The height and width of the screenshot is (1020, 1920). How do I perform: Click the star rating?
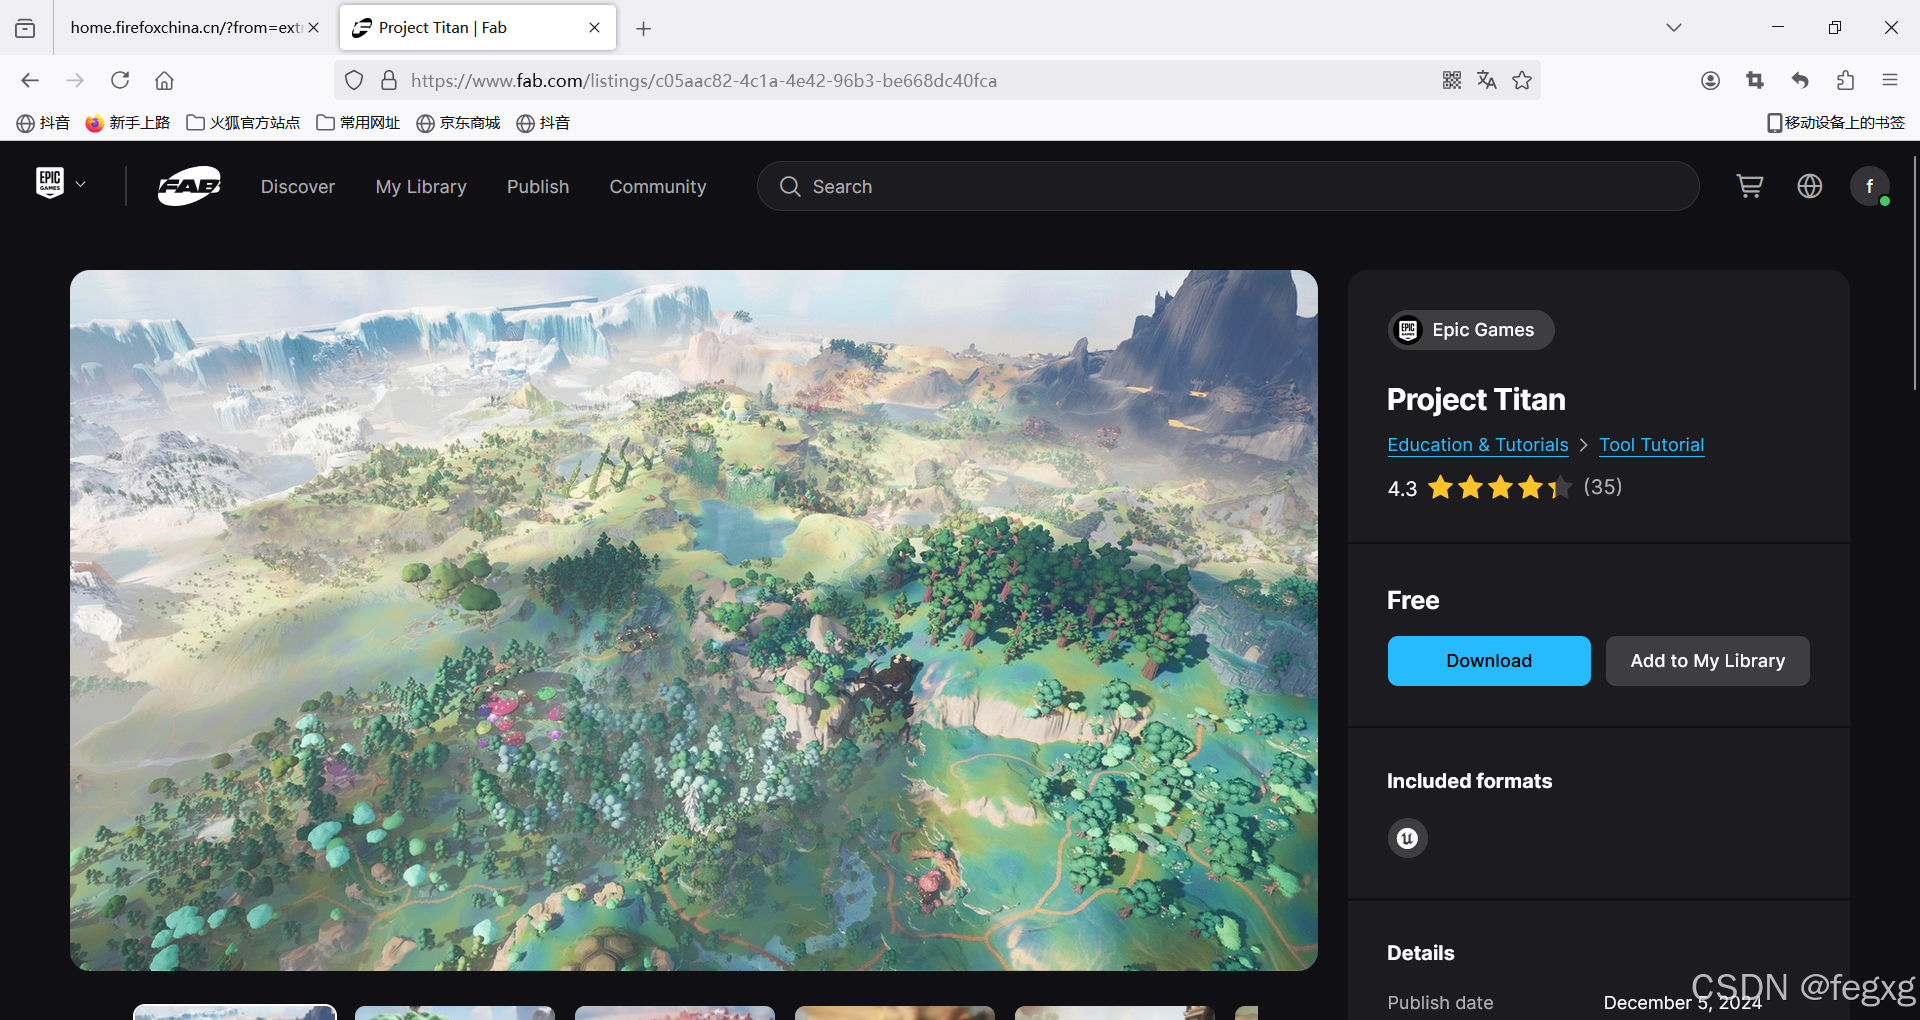[x=1500, y=488]
